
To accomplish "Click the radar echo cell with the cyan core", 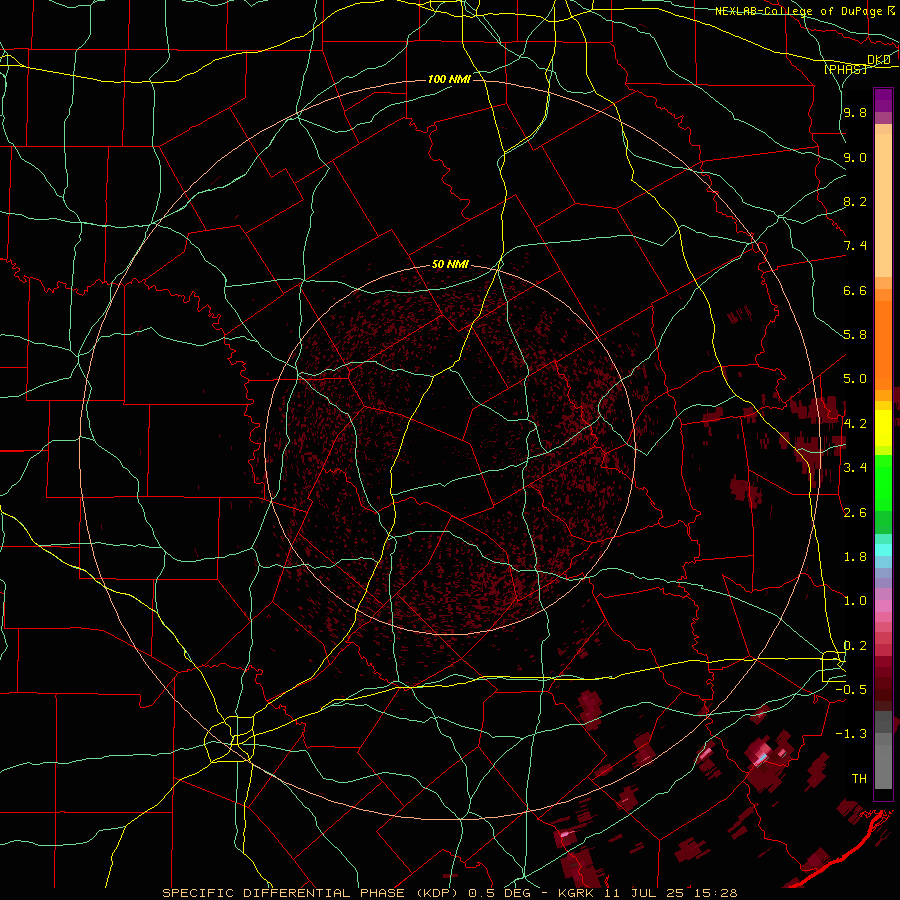I will (x=761, y=759).
